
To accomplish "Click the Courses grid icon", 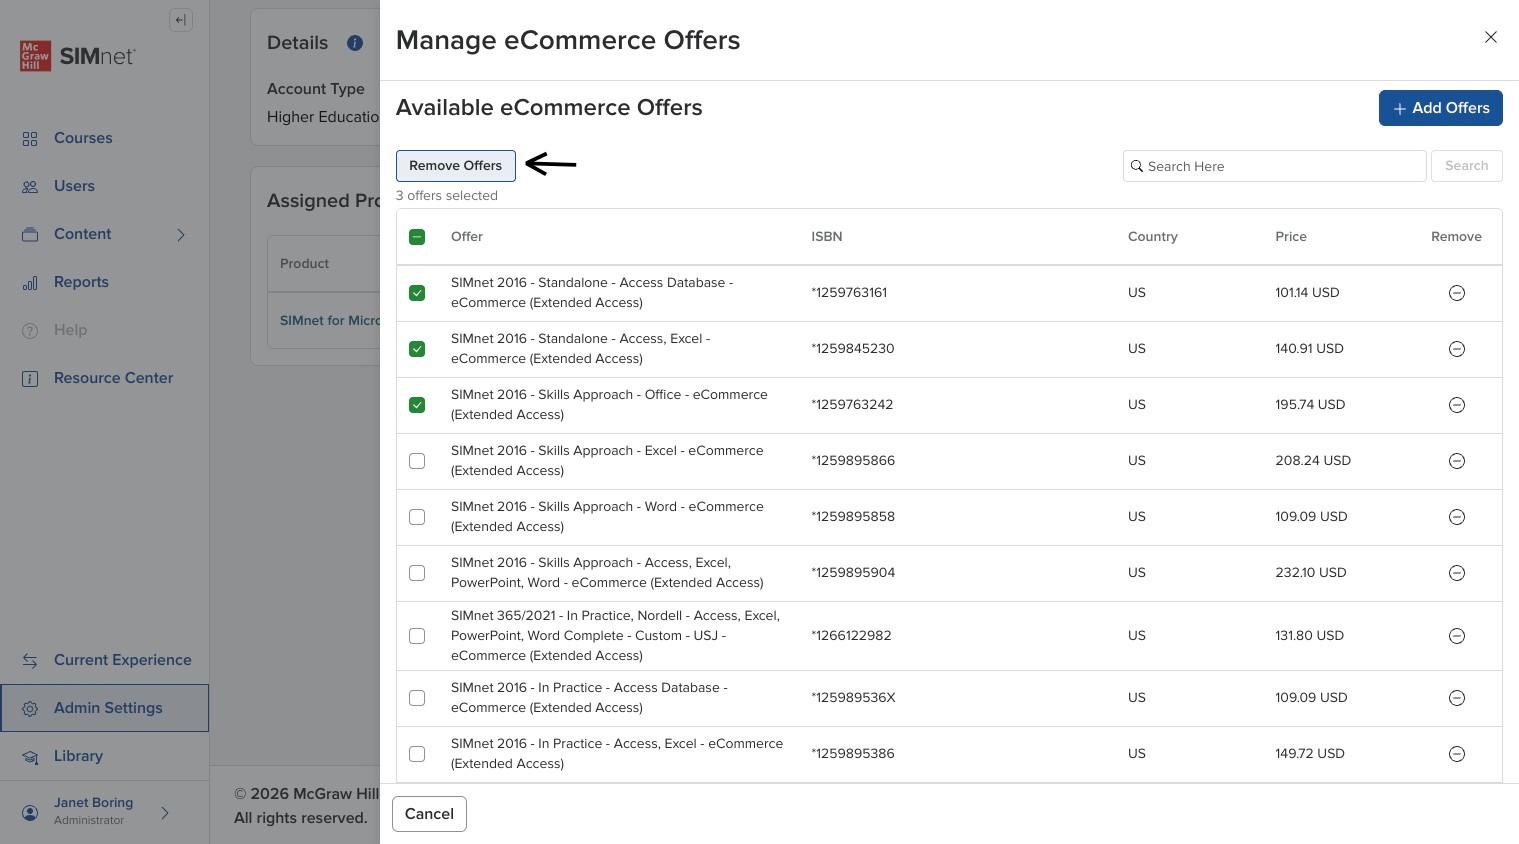I will 30,139.
